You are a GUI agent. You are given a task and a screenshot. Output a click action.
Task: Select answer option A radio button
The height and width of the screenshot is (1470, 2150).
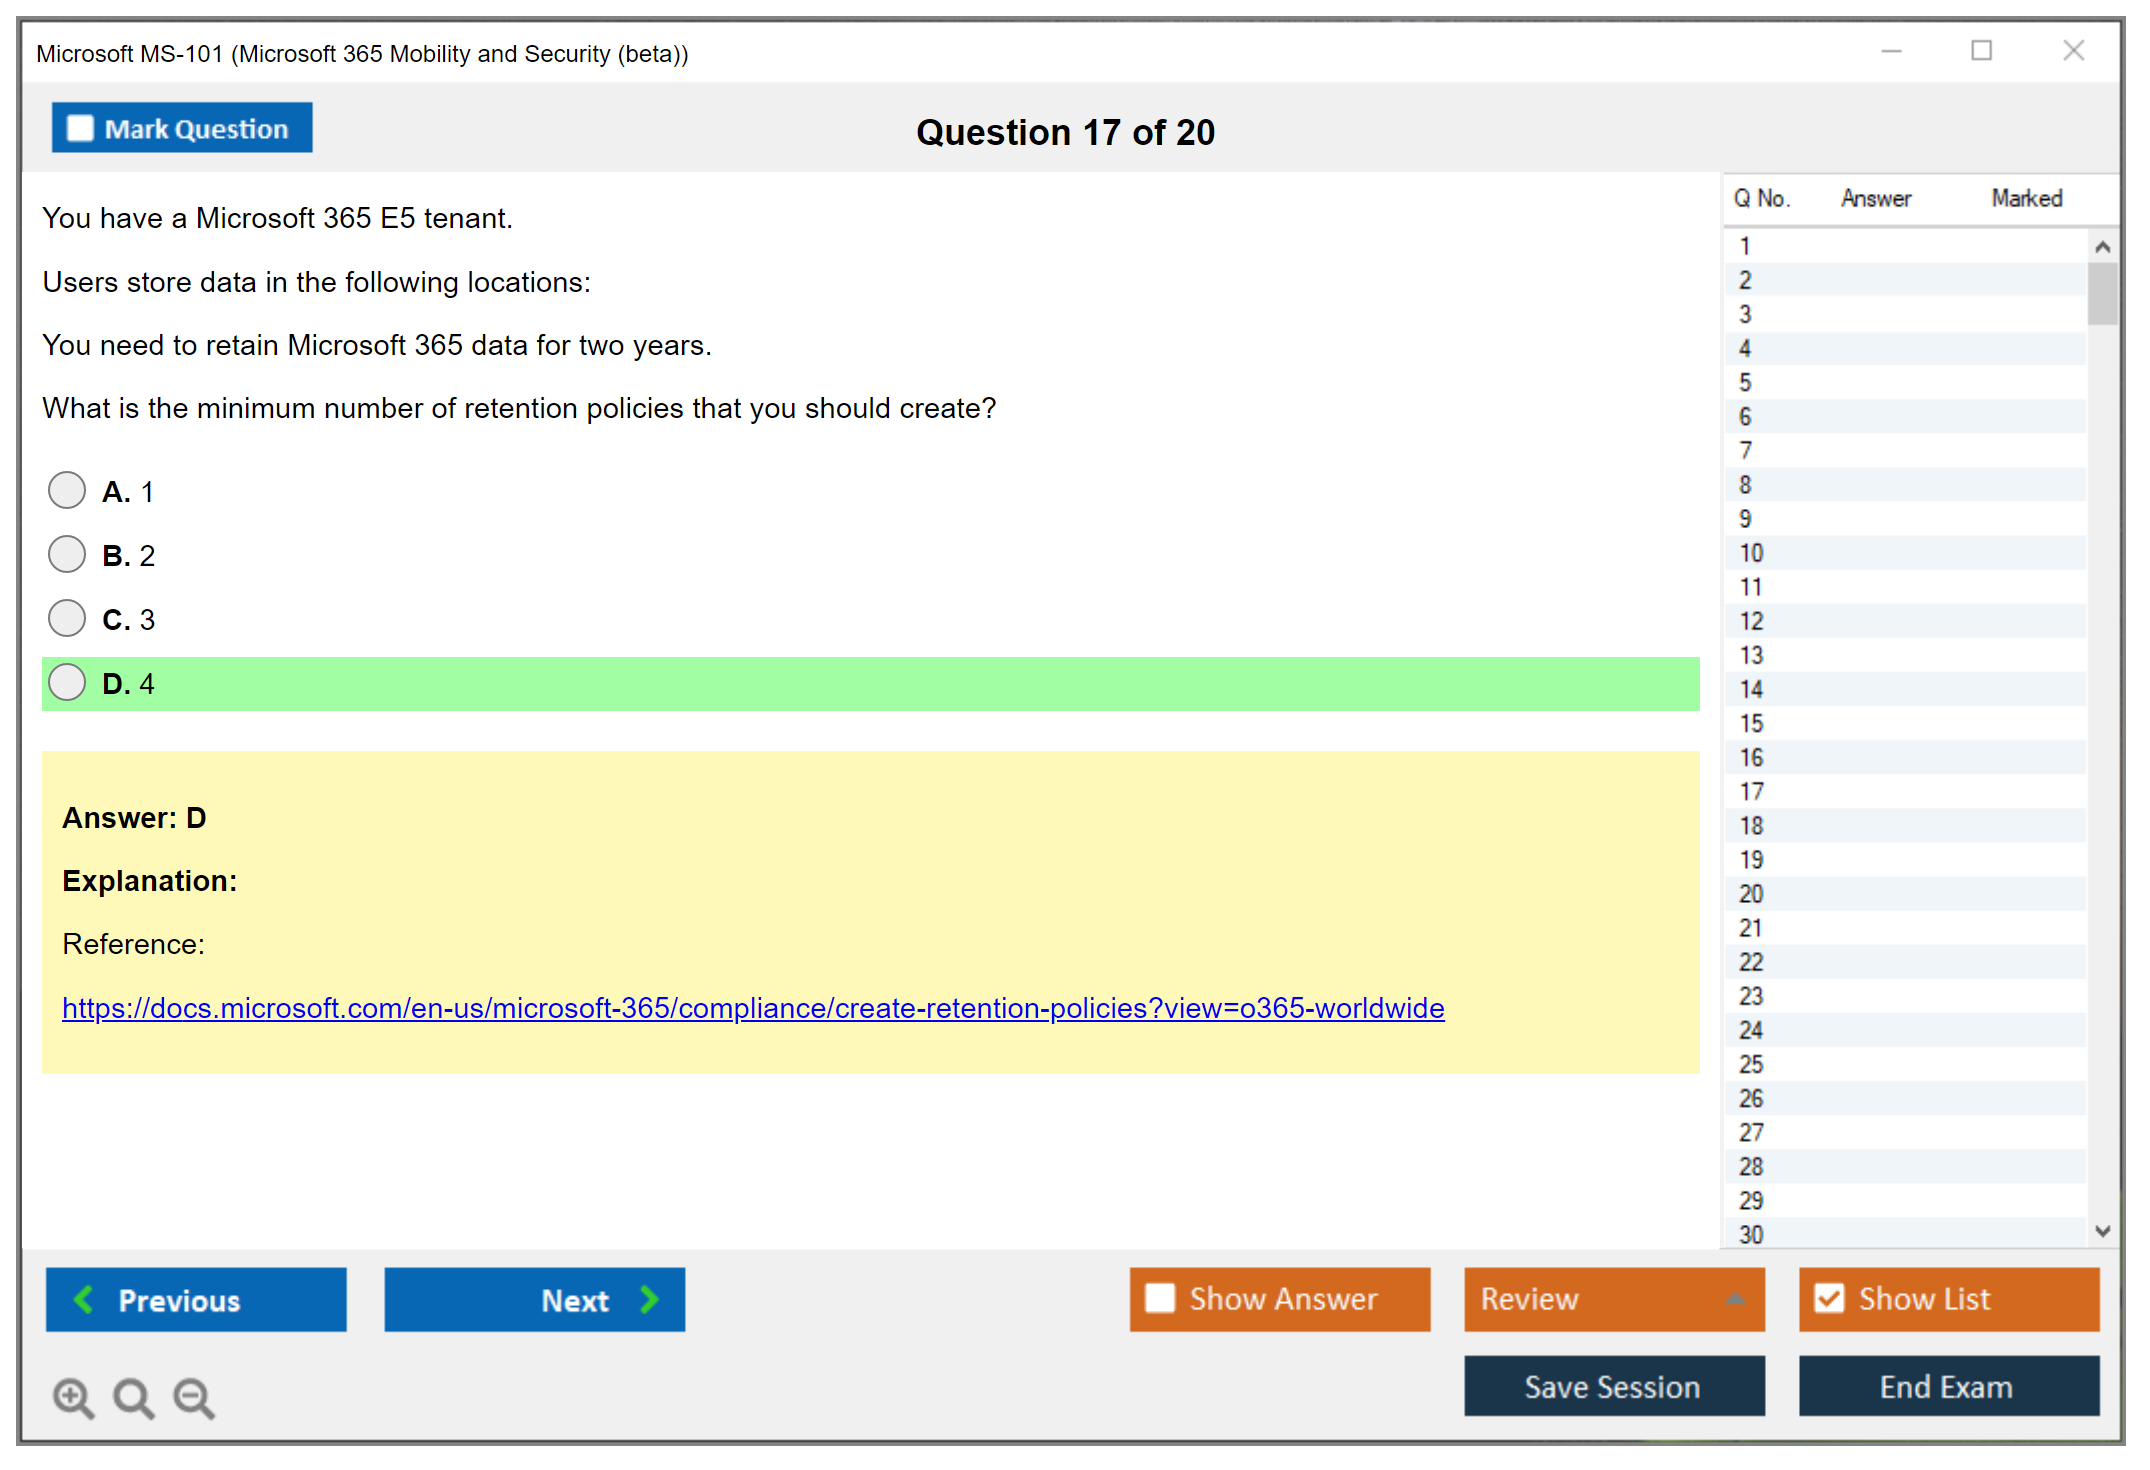(x=67, y=490)
